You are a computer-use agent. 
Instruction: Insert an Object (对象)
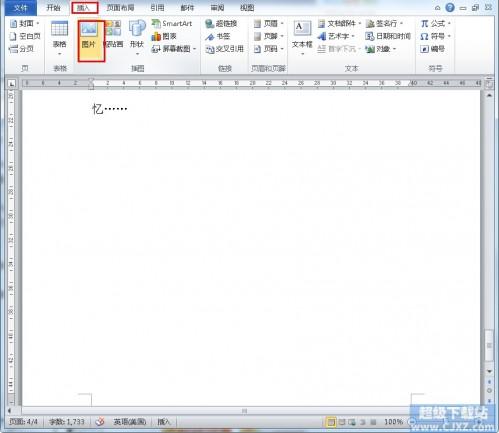[x=381, y=49]
